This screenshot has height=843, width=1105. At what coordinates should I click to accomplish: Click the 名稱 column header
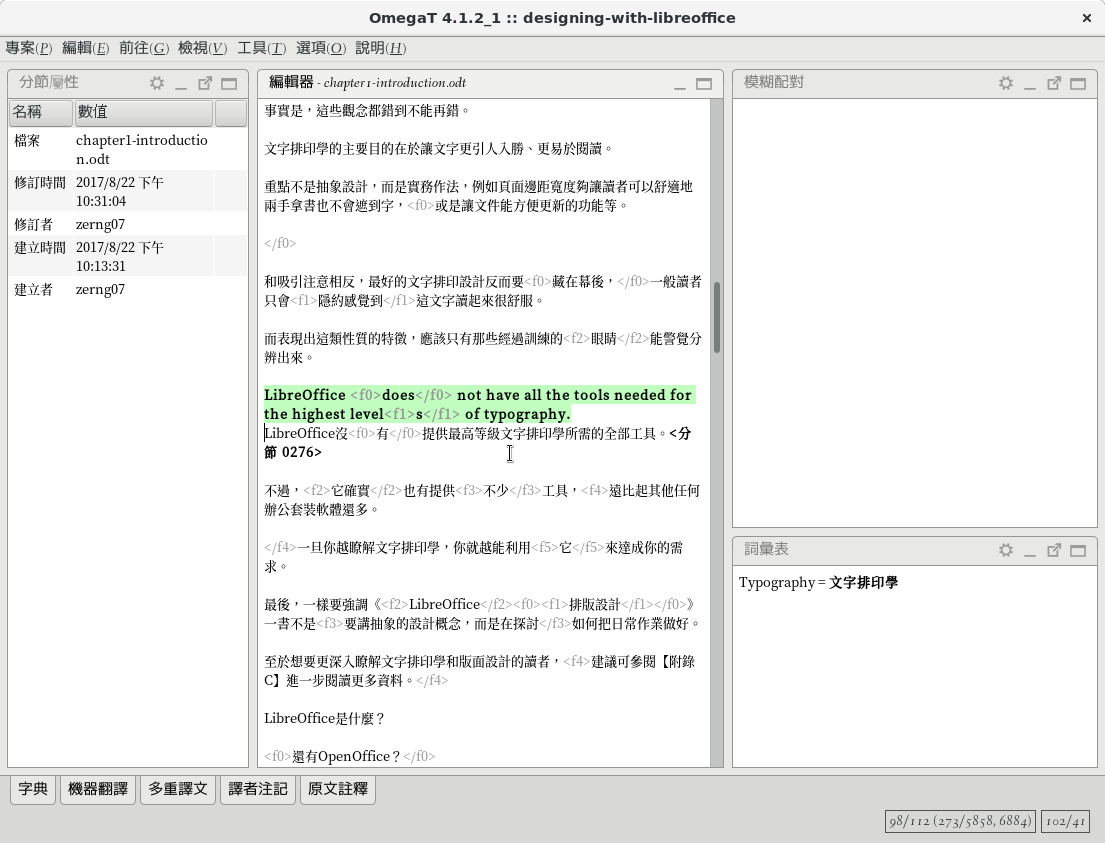point(41,112)
